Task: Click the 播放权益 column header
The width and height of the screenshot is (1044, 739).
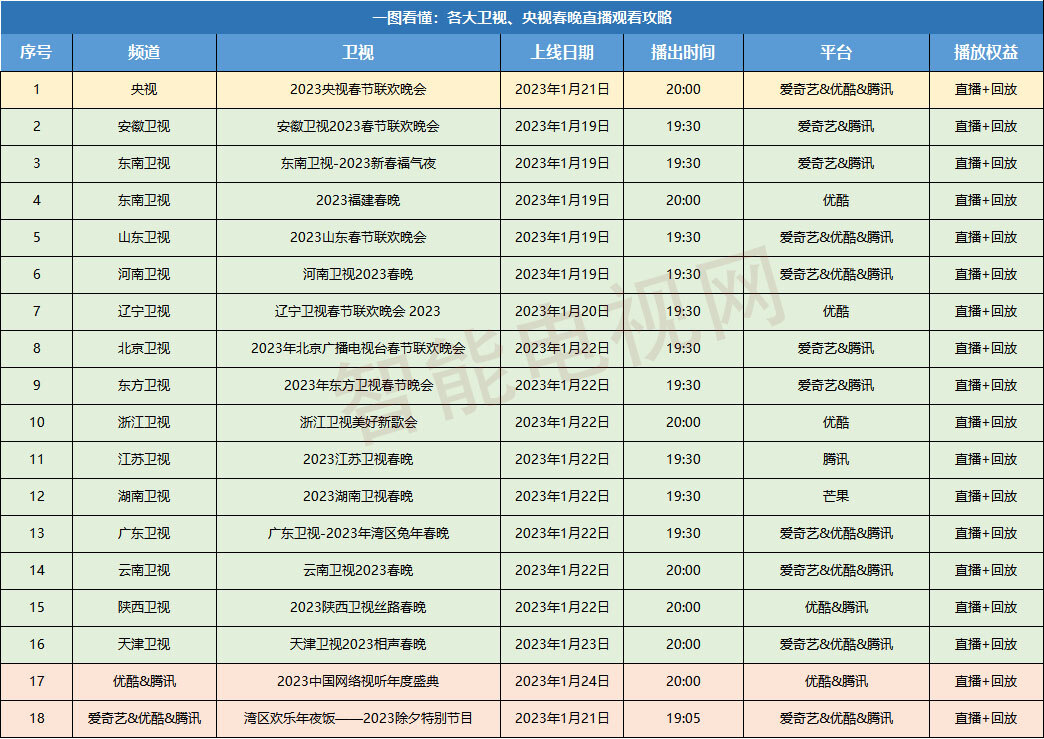Action: pos(986,53)
